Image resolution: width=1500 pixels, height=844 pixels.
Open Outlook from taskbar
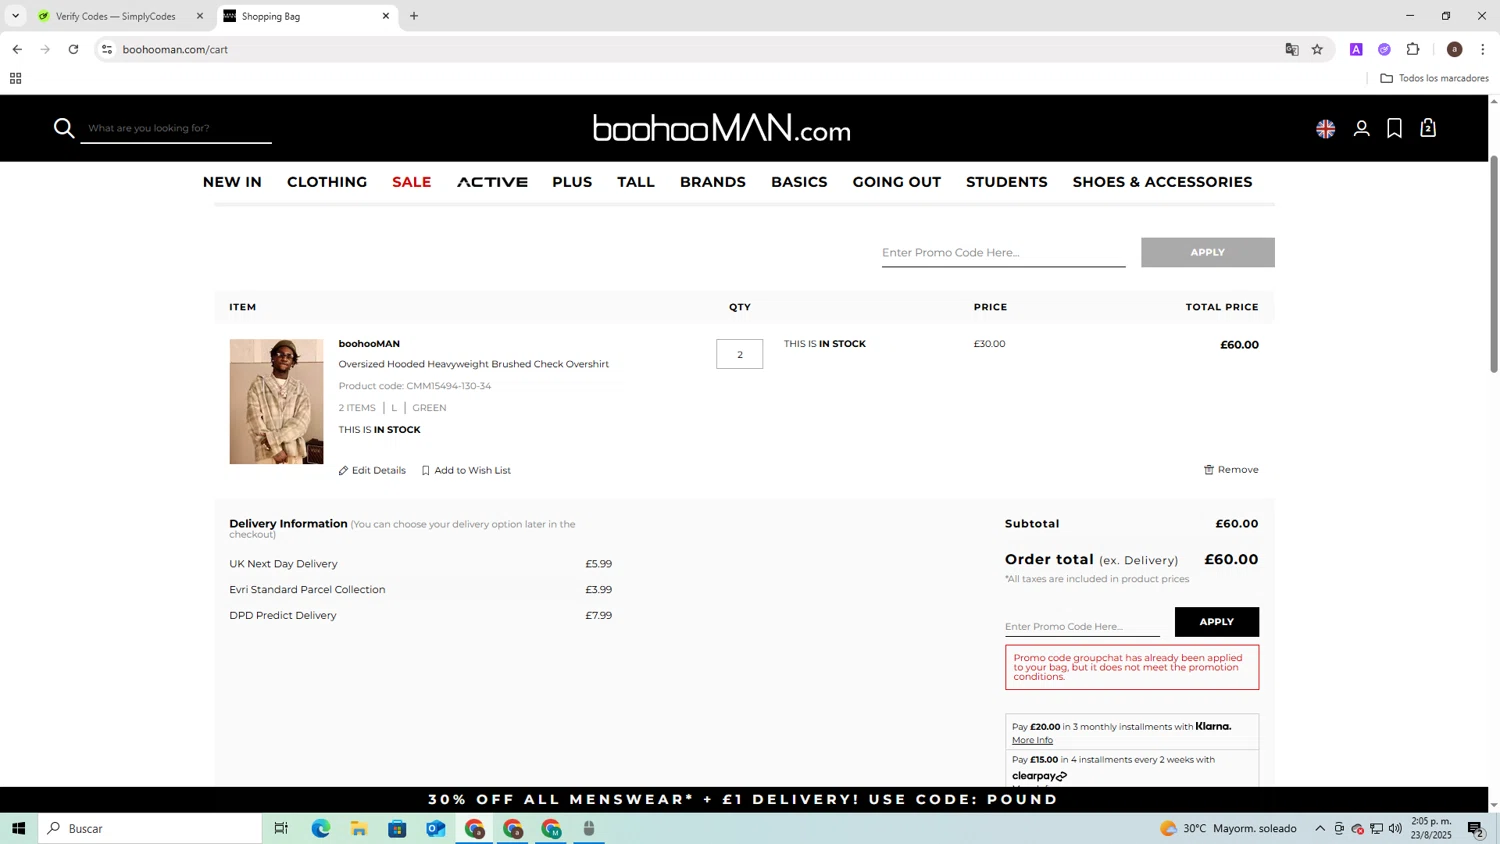tap(436, 828)
